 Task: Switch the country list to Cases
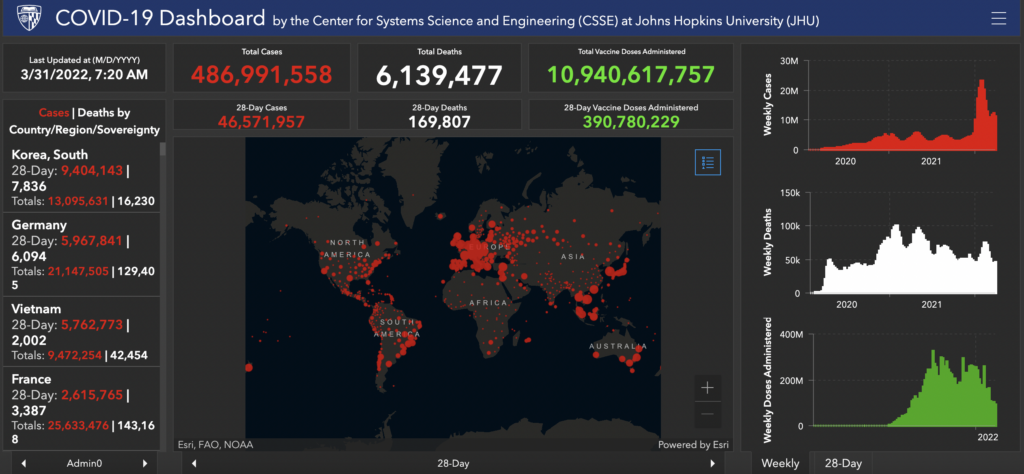[x=53, y=113]
